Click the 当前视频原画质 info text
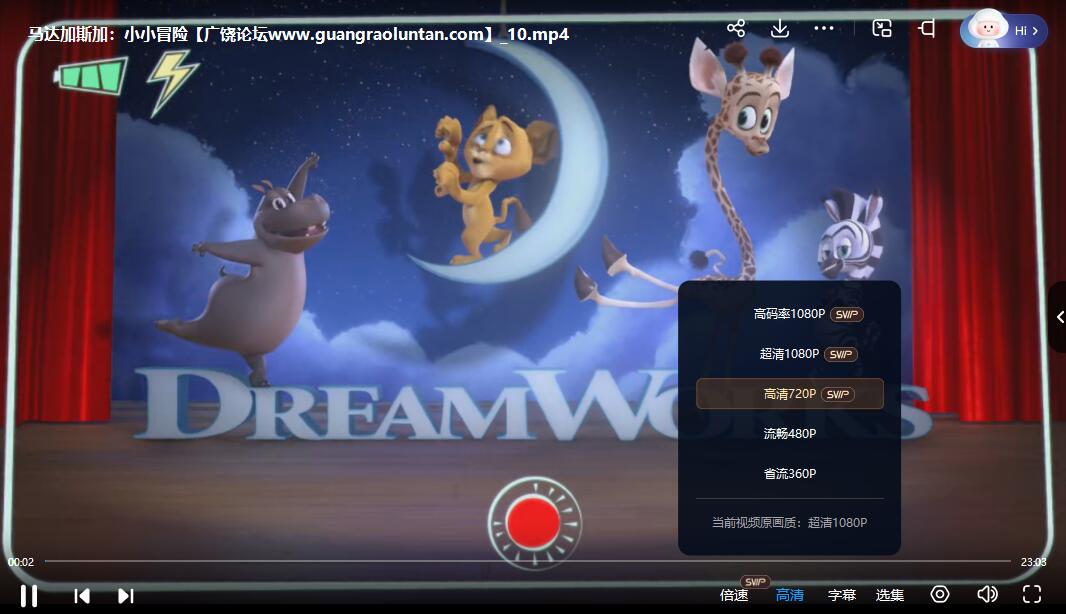Image resolution: width=1066 pixels, height=614 pixels. (x=789, y=522)
